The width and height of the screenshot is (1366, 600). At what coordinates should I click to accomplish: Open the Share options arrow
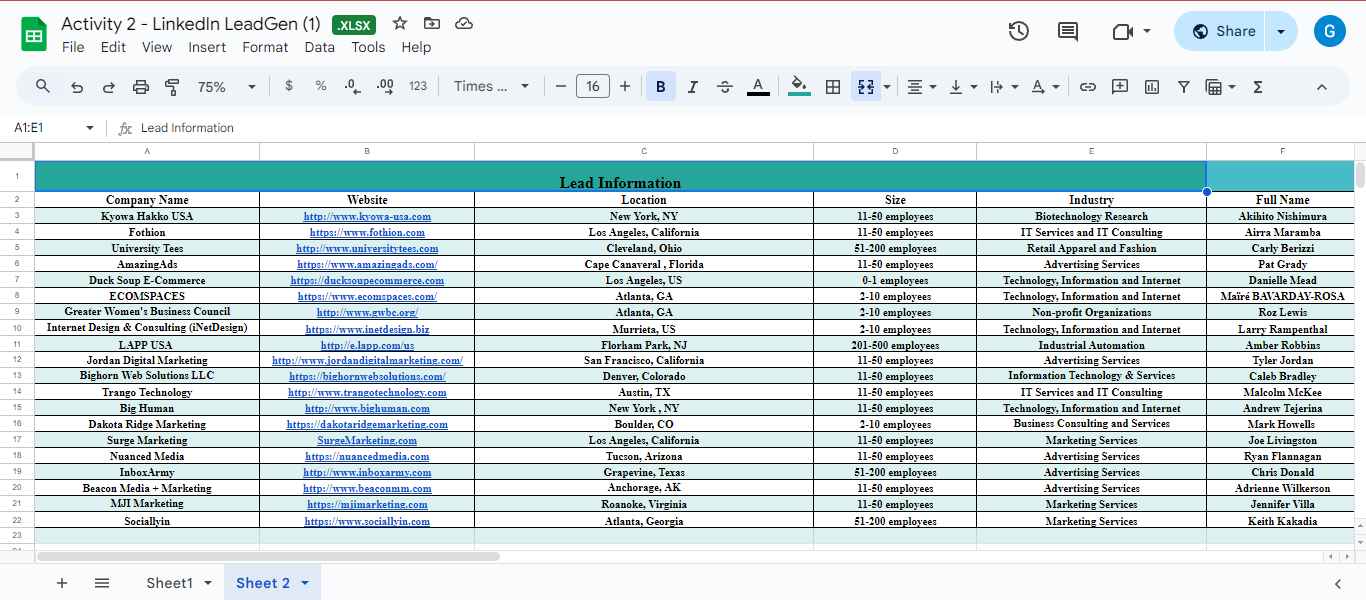1281,31
